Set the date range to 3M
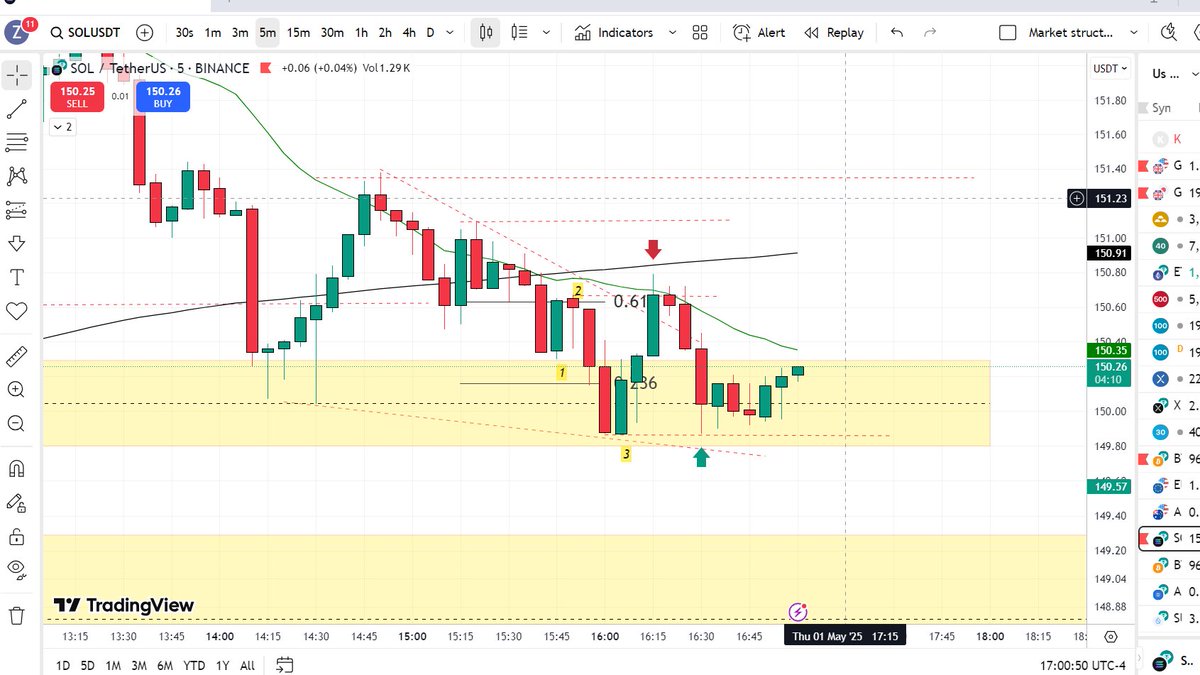The height and width of the screenshot is (675, 1200). [139, 665]
